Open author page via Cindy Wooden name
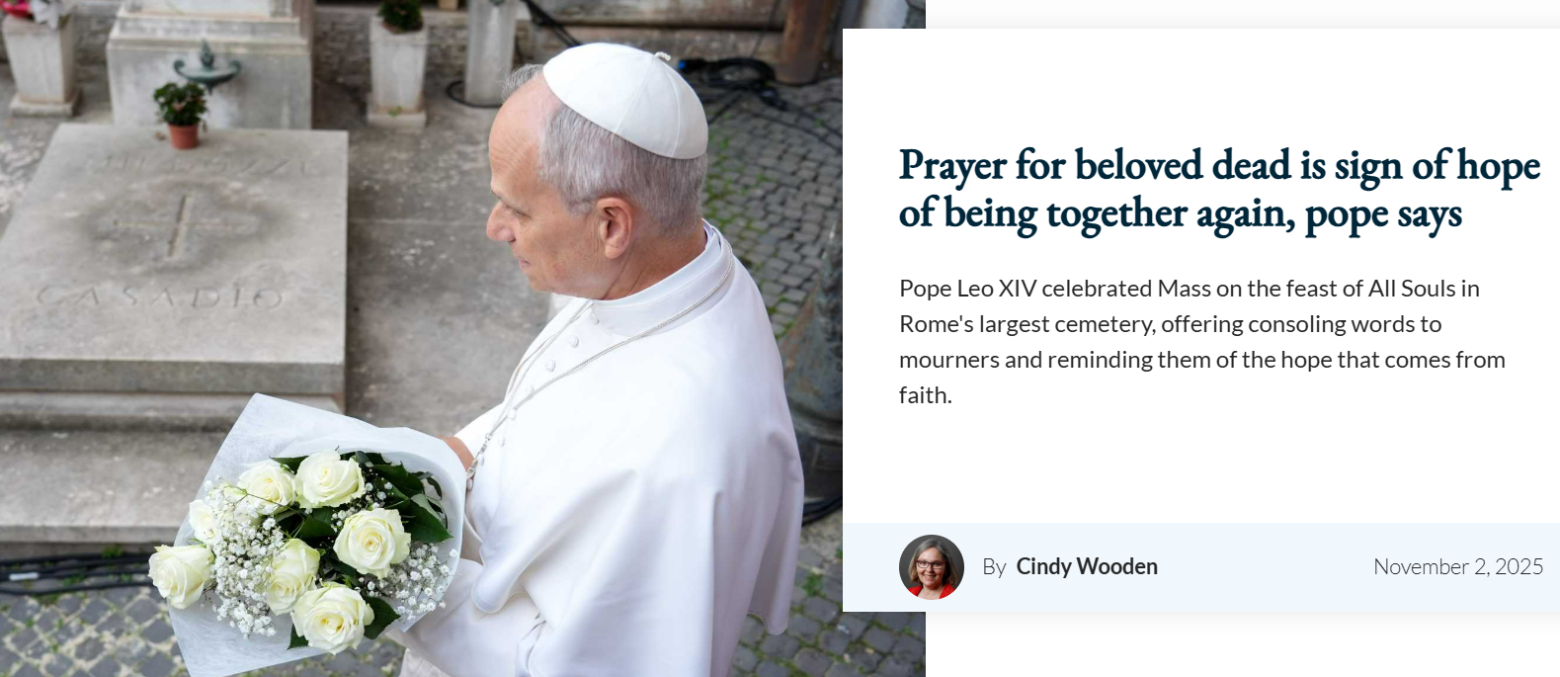Image resolution: width=1560 pixels, height=677 pixels. 1086,567
